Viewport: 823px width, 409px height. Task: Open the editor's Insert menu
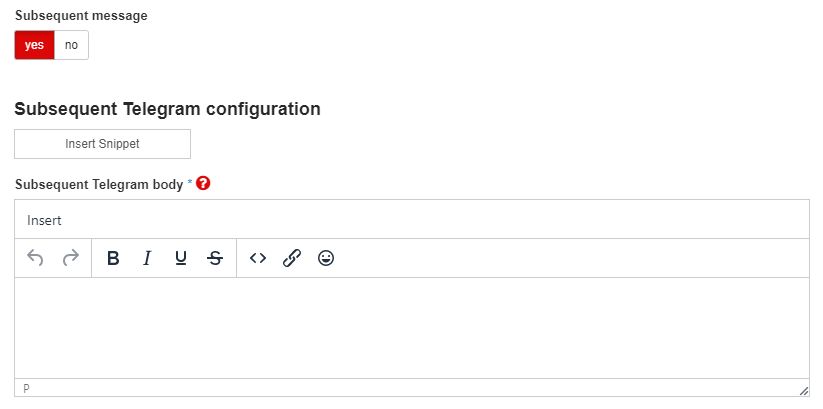(x=45, y=220)
